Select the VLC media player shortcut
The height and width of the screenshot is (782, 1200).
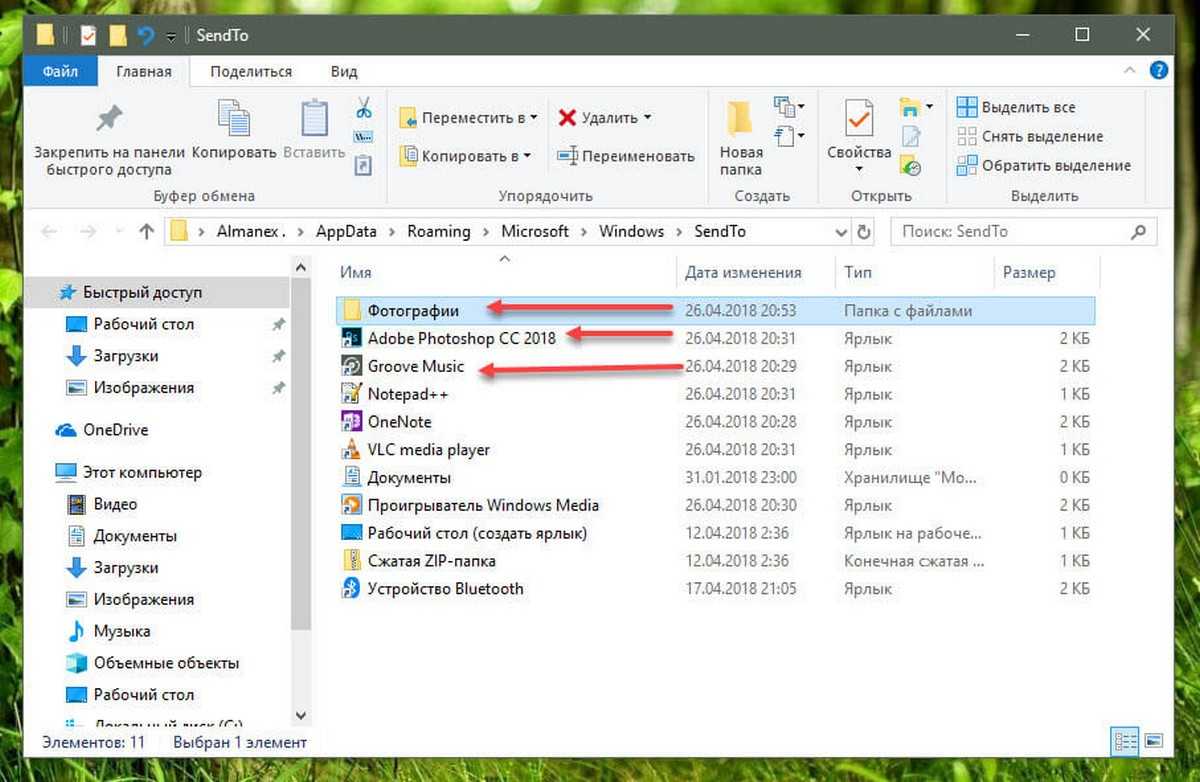428,450
